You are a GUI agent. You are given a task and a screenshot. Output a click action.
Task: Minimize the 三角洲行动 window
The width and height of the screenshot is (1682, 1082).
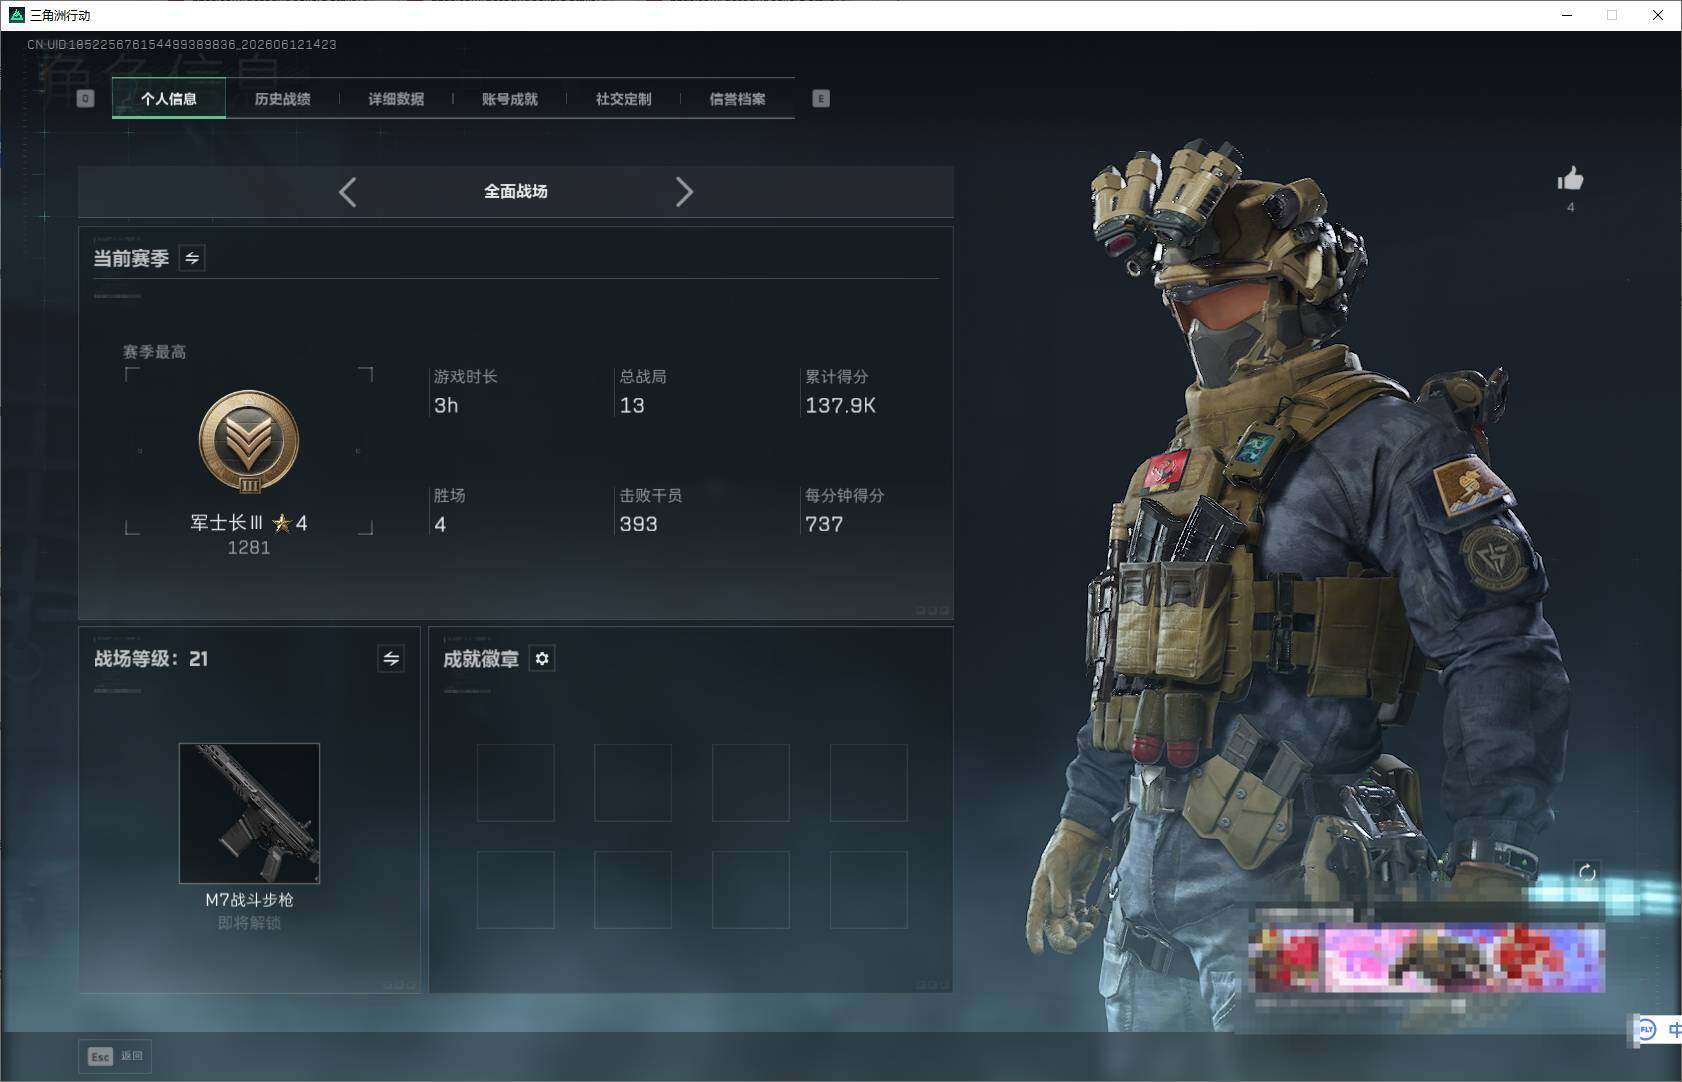1567,15
